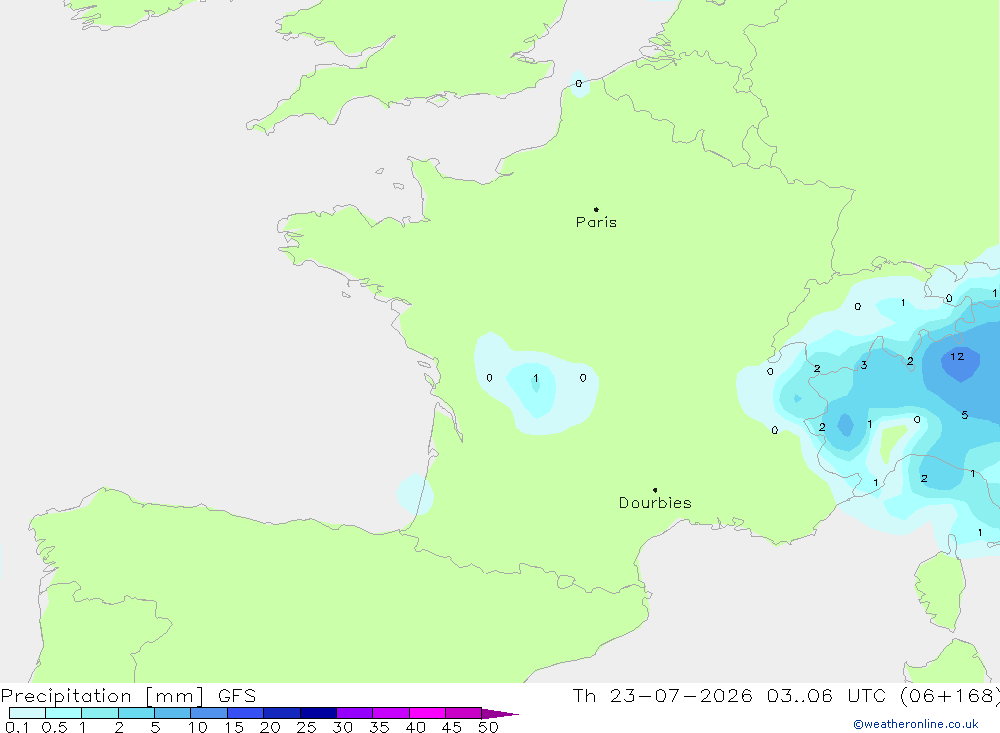Click the legend swatch between 20 and 25
This screenshot has height=733, width=1000.
281,713
